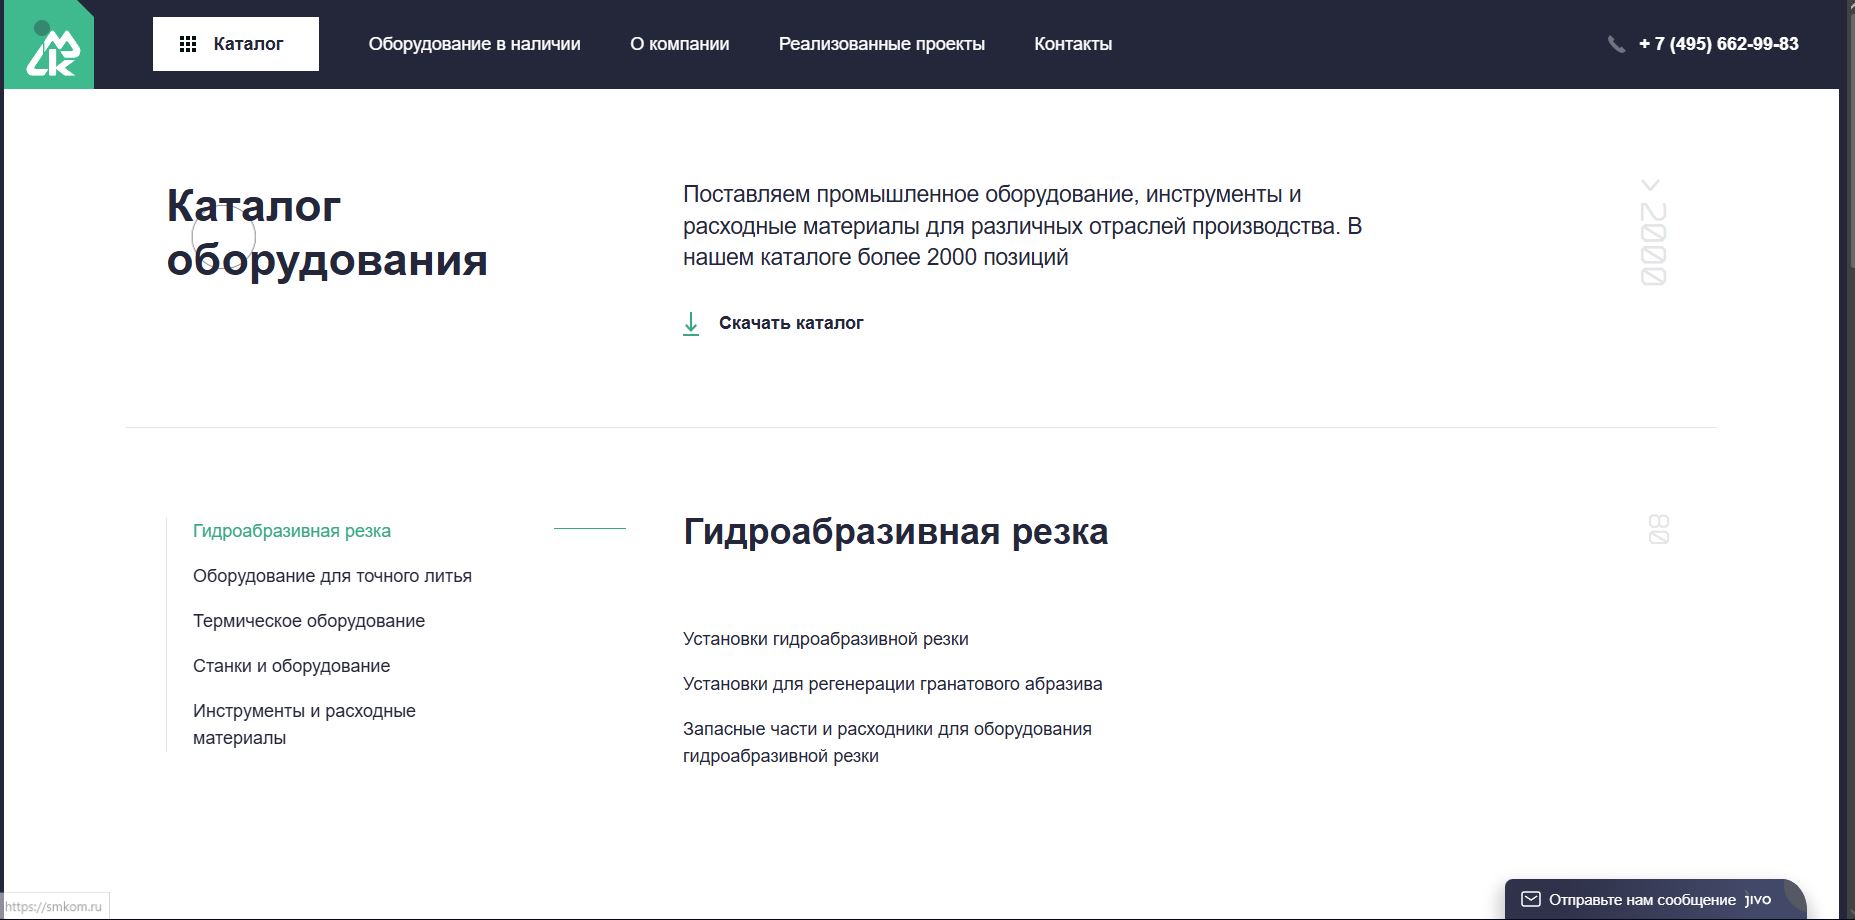
Task: Click the grid icon in Каталог button
Action: (x=187, y=44)
